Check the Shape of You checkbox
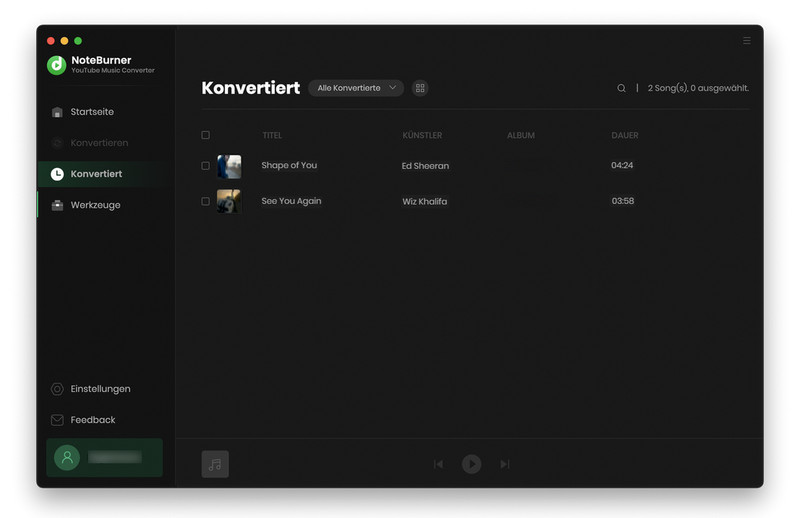 pyautogui.click(x=206, y=166)
